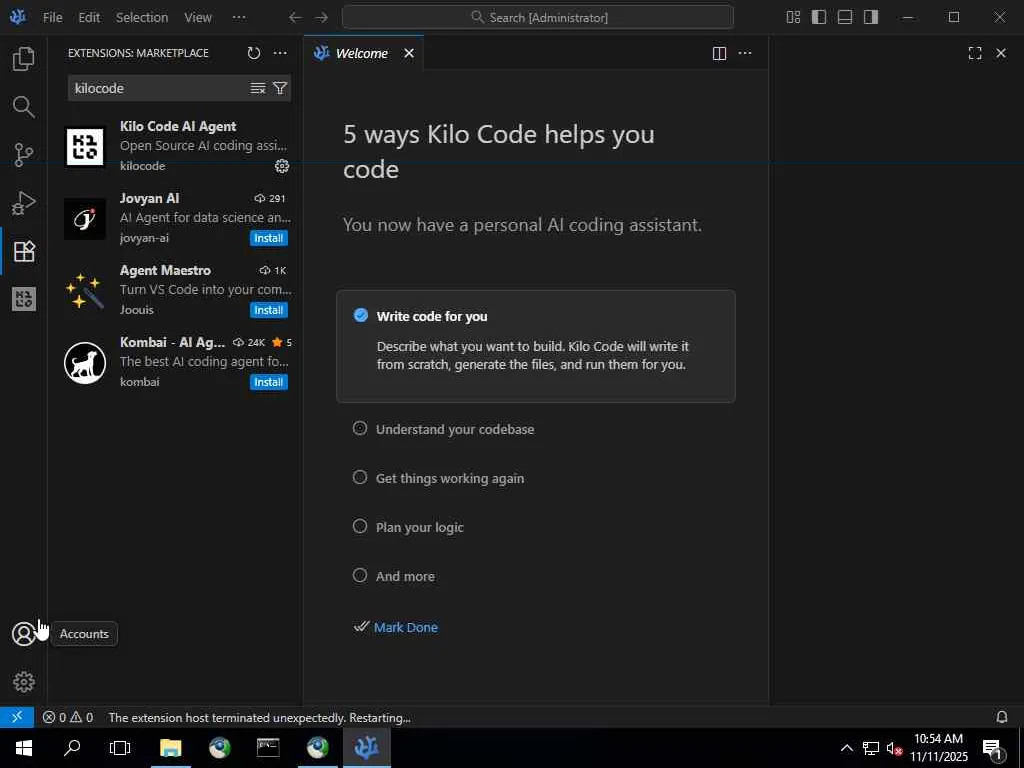Expand the overflow menu ellipsis in menu bar

pos(239,18)
